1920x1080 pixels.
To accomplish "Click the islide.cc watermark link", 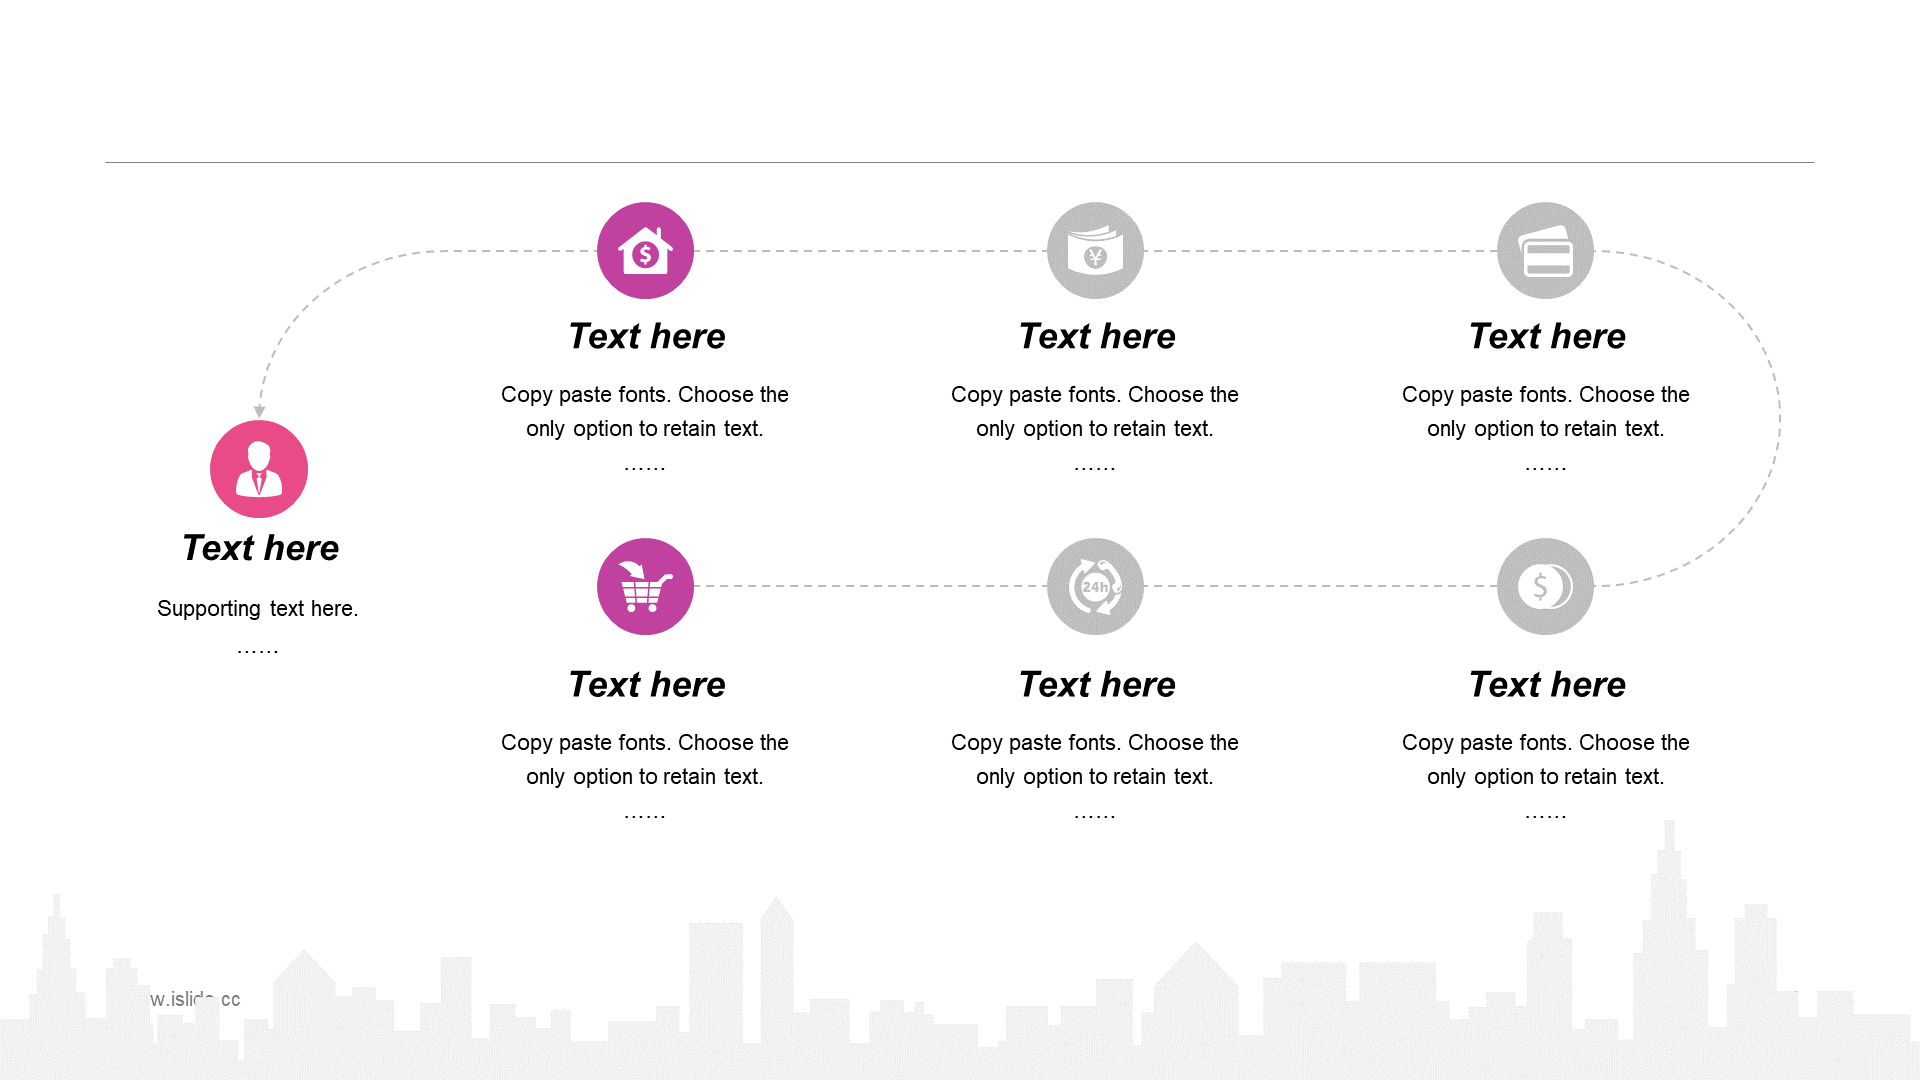I will tap(195, 999).
